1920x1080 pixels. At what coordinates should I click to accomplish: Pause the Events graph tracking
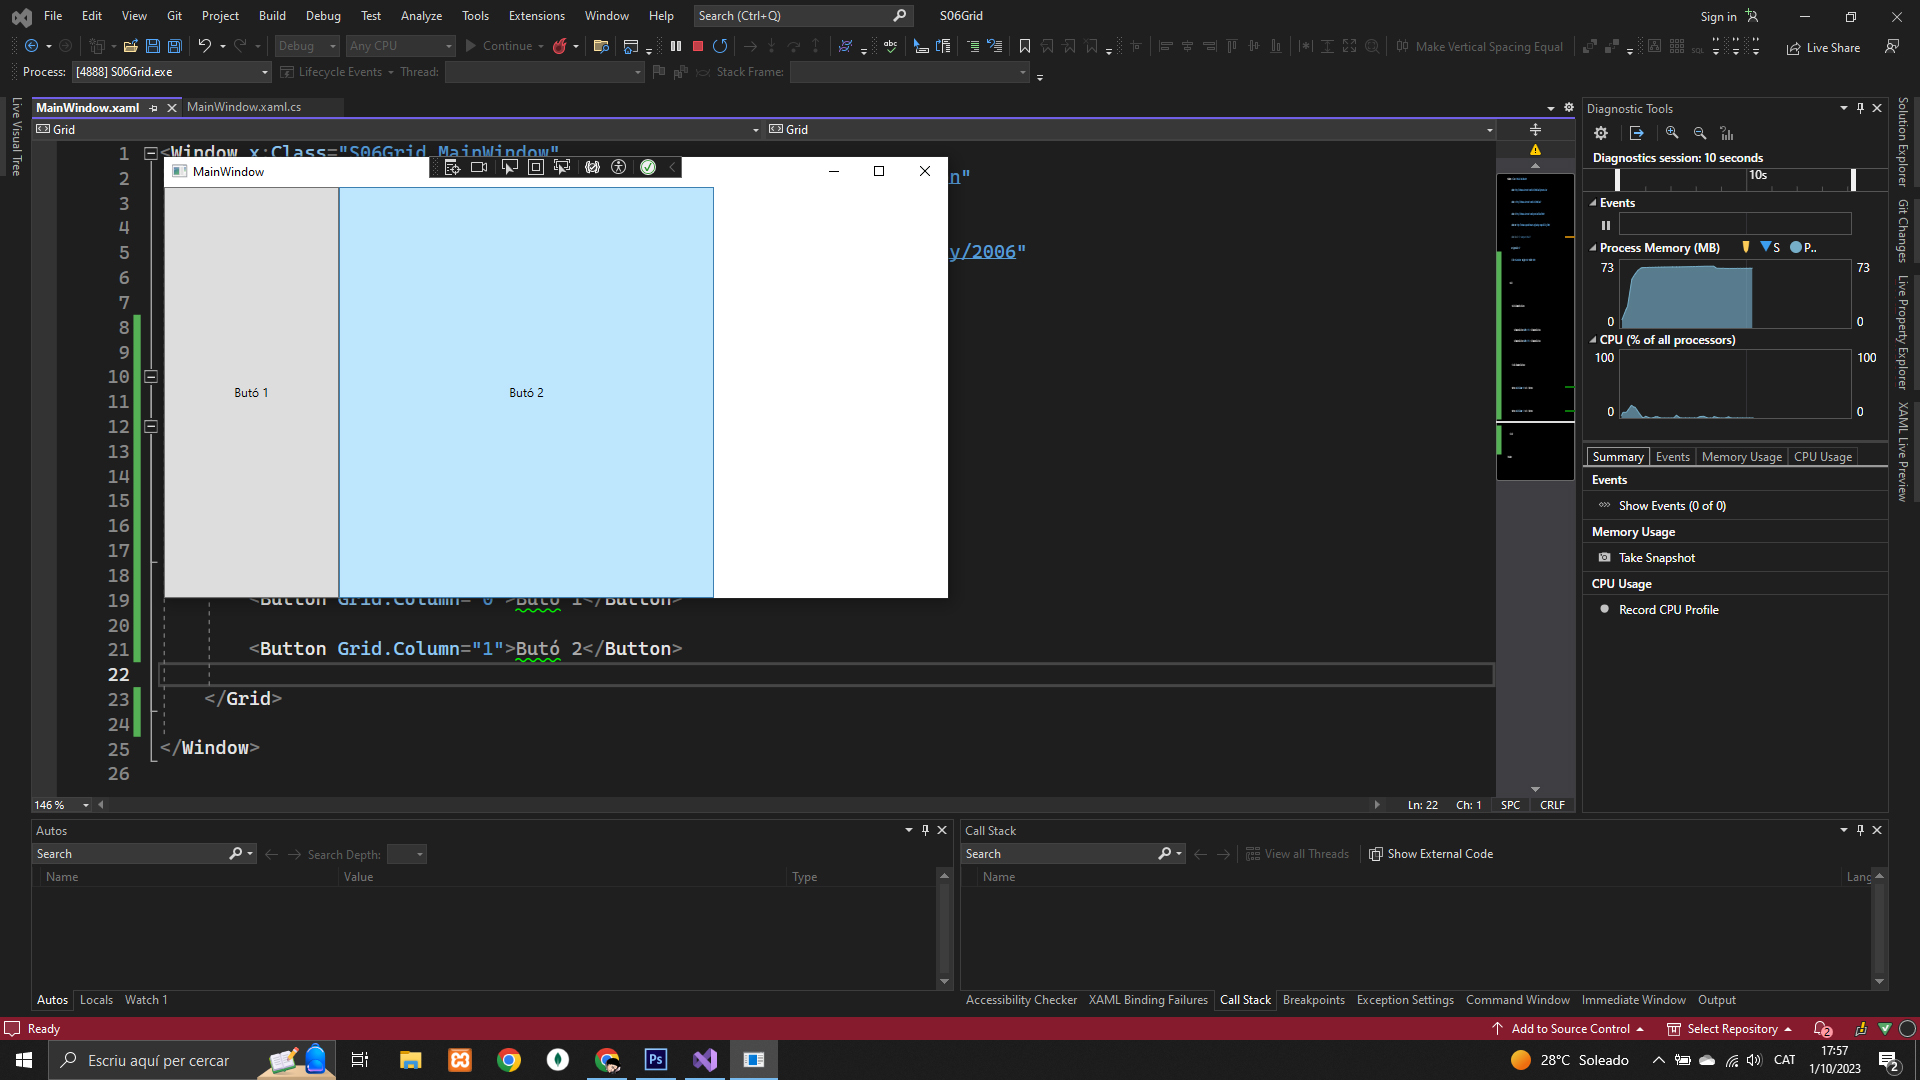1606,225
